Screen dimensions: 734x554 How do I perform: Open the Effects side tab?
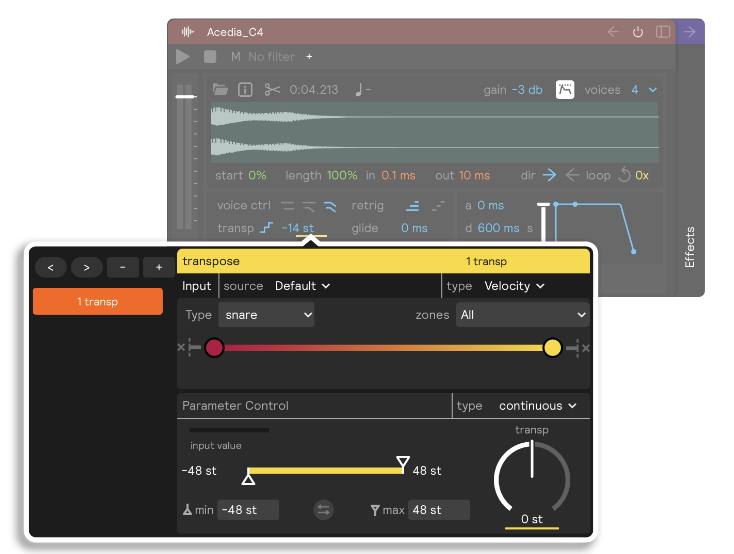[690, 247]
